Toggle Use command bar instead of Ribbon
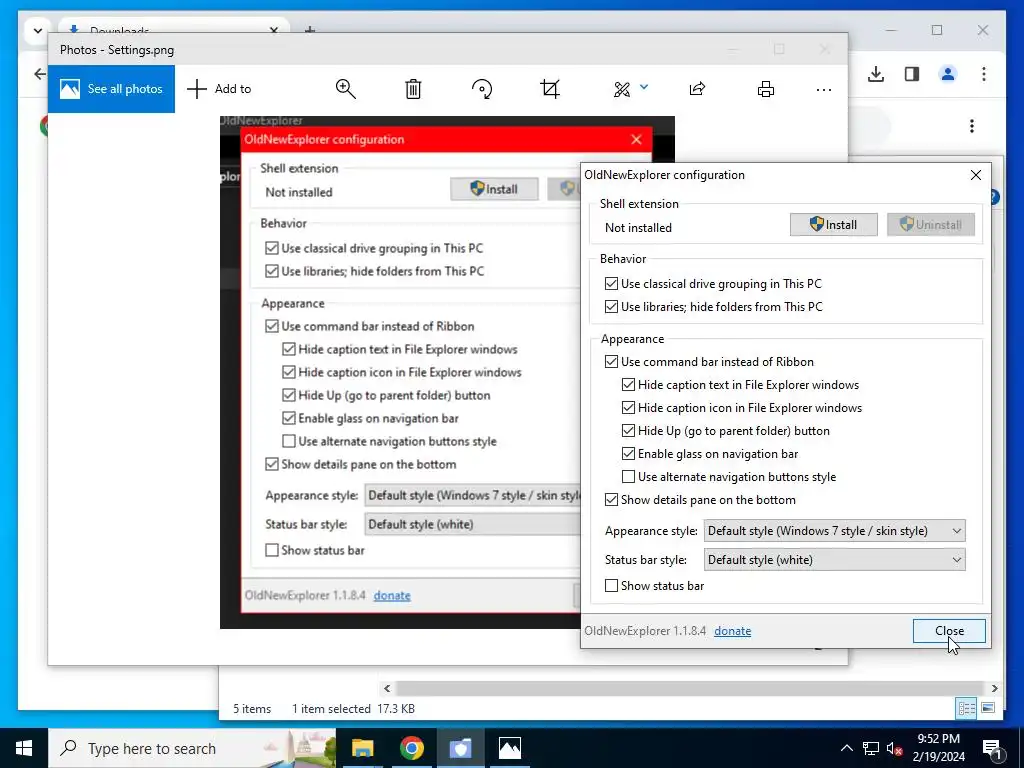The width and height of the screenshot is (1024, 768). [611, 362]
